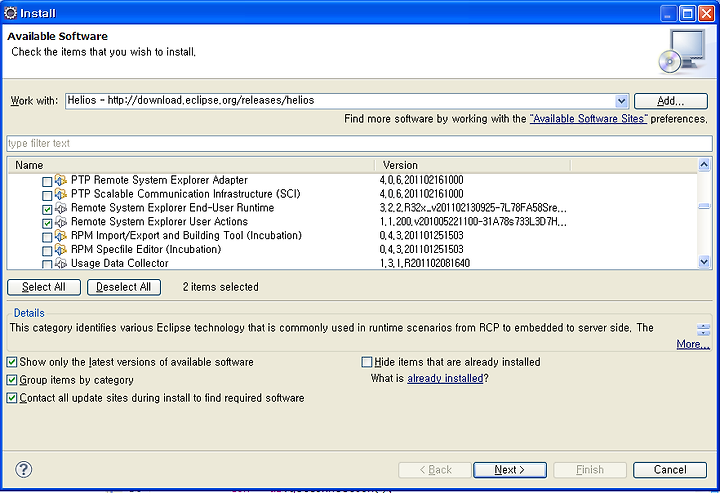Open the More... details link
720x493 pixels.
click(x=693, y=344)
